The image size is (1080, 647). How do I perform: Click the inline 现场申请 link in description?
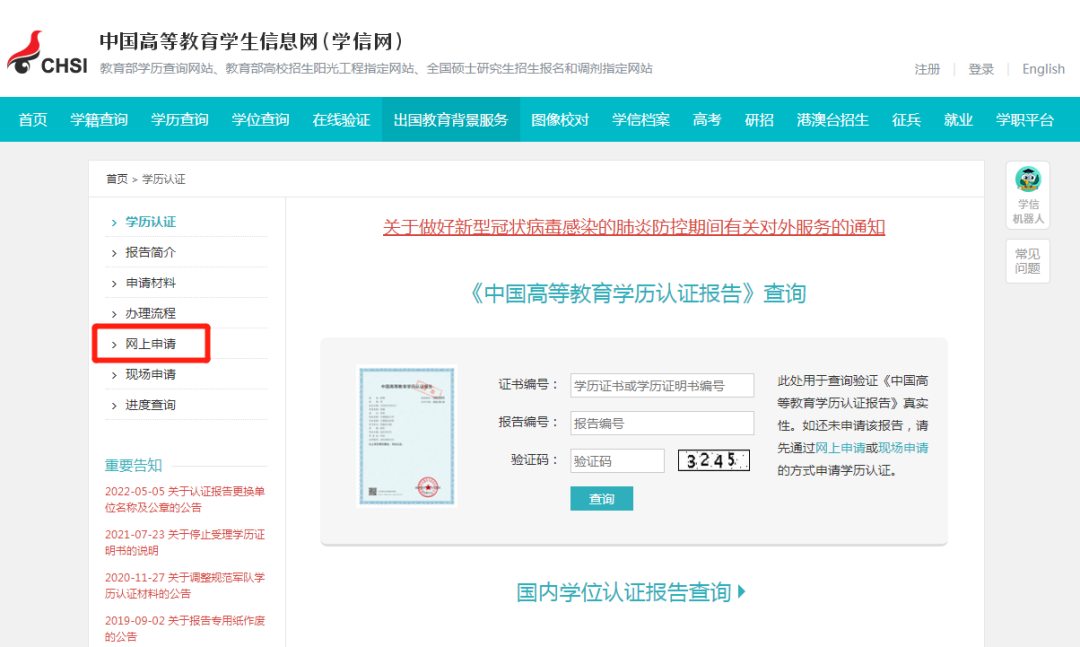[903, 448]
